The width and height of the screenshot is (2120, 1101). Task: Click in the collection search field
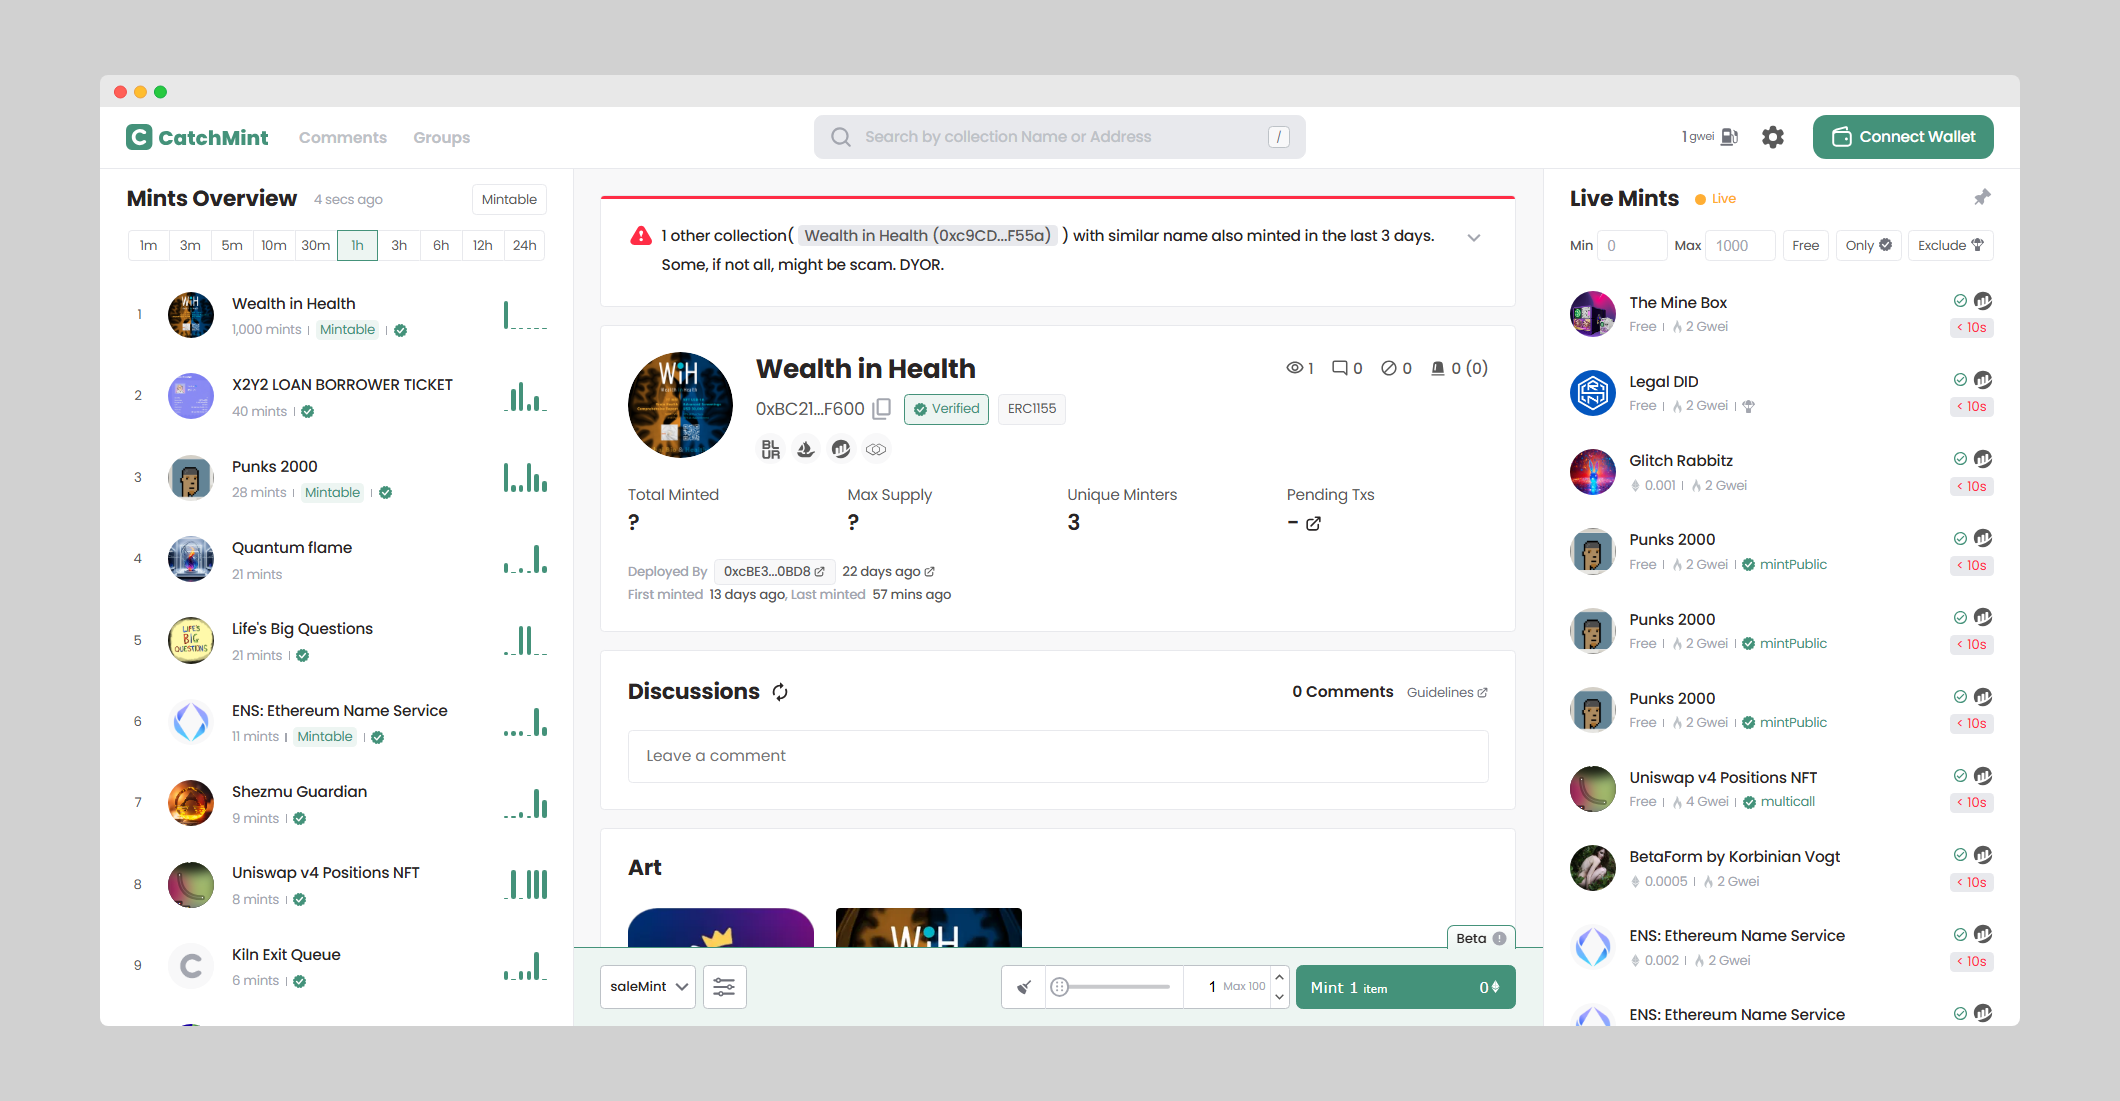1060,137
